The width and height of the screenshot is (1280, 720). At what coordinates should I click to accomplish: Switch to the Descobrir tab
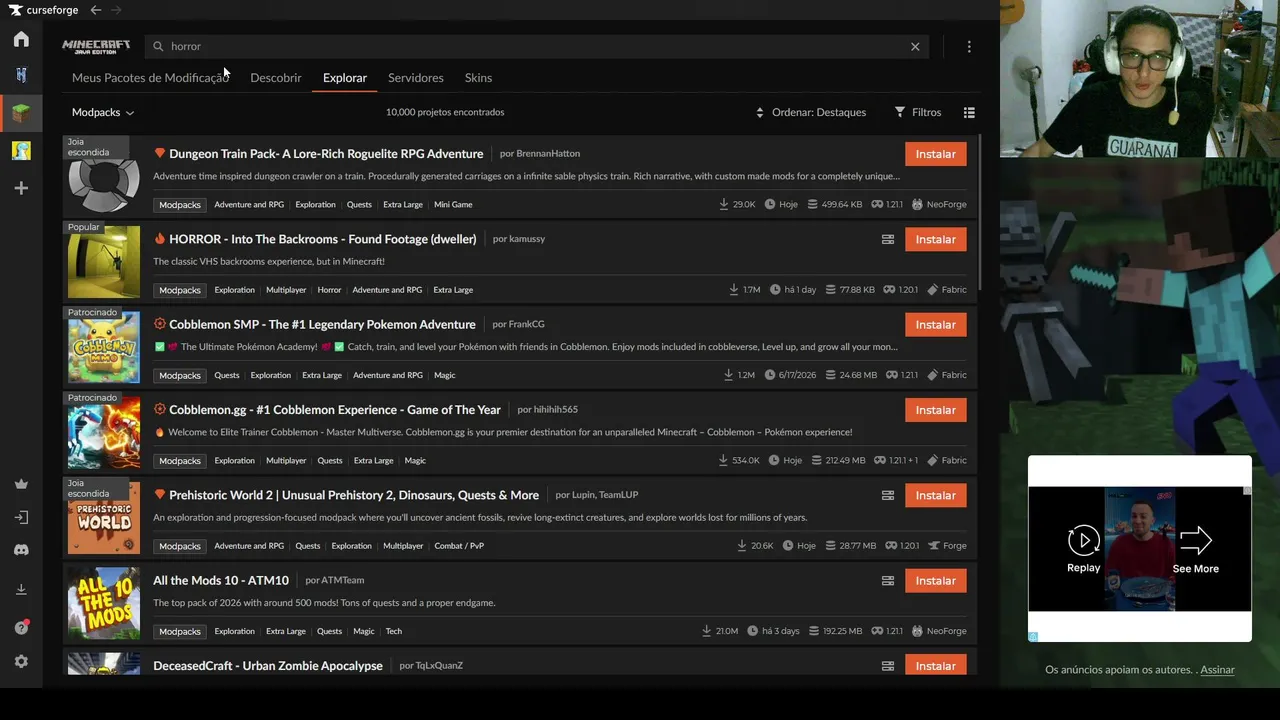click(x=276, y=78)
